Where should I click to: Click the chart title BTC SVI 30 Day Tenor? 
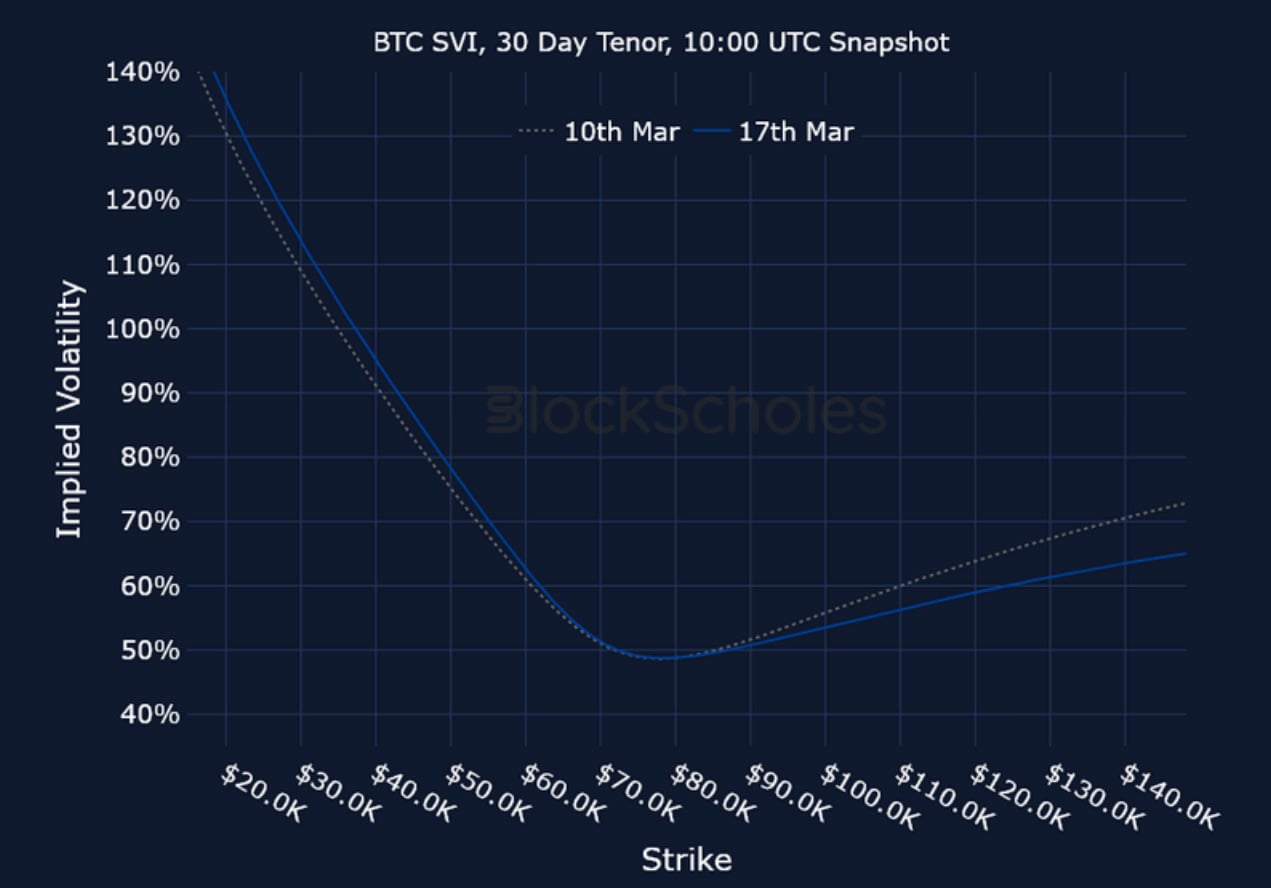[661, 43]
